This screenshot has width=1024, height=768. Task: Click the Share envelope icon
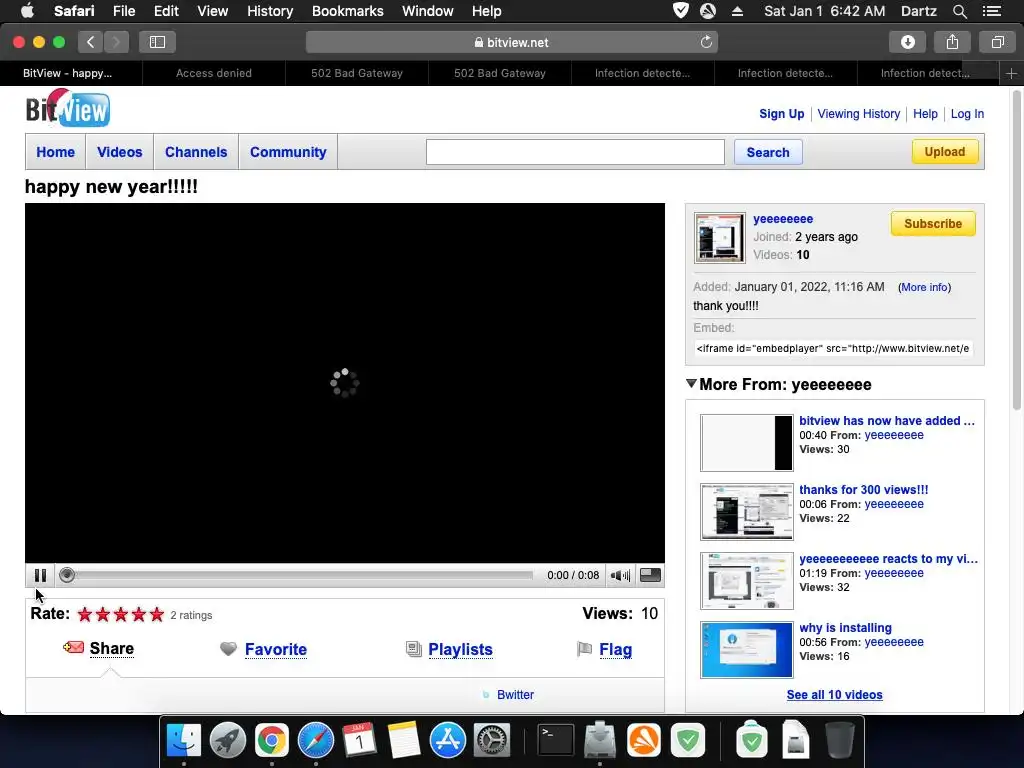point(73,648)
